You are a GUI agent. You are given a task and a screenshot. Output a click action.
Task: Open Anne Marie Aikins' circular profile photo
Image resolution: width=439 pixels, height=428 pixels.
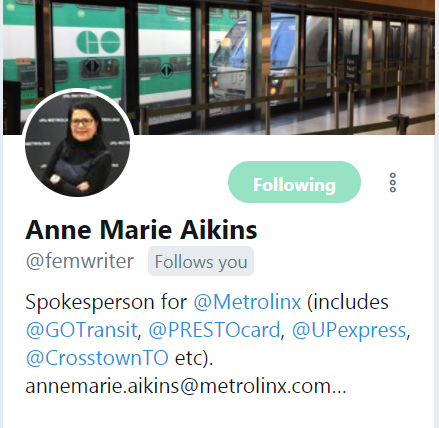coord(78,144)
